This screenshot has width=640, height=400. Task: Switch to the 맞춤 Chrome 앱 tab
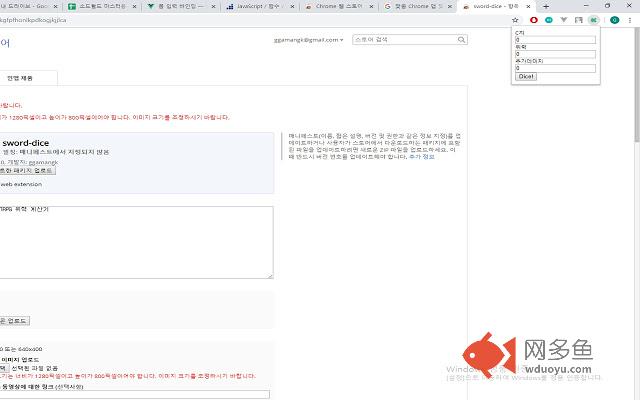pyautogui.click(x=418, y=7)
